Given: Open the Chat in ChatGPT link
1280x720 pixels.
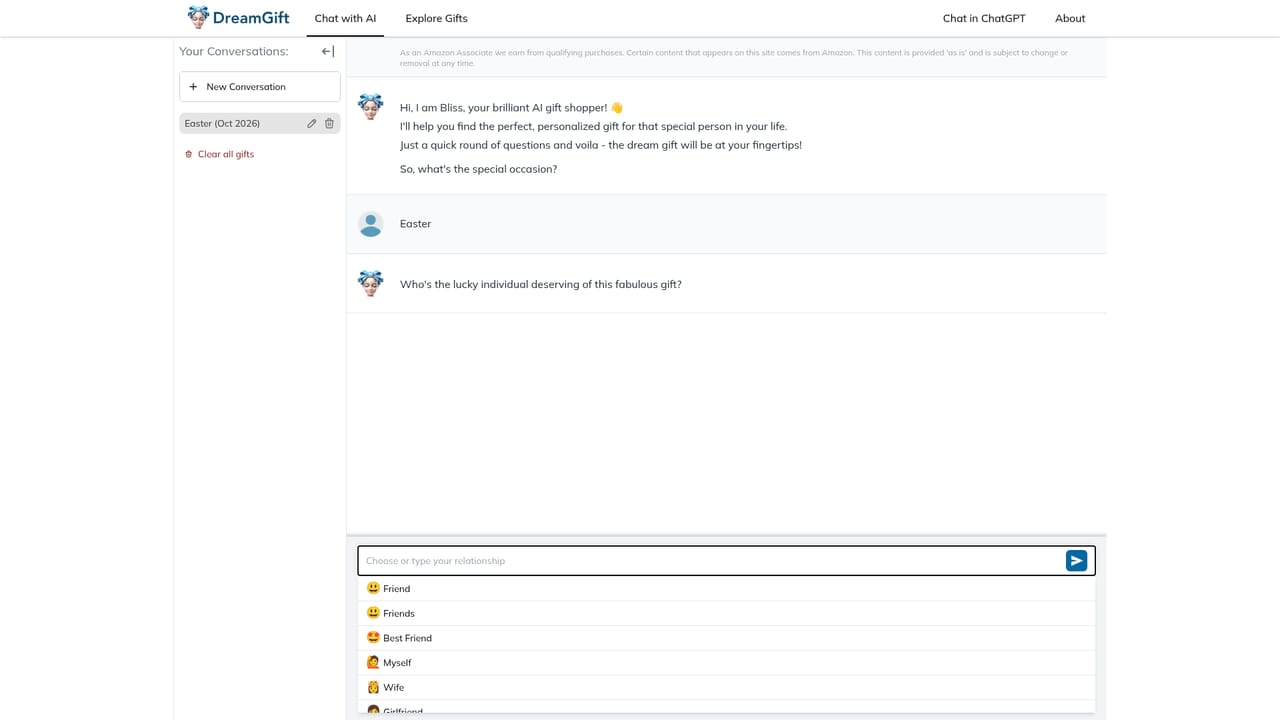Looking at the screenshot, I should pos(984,18).
